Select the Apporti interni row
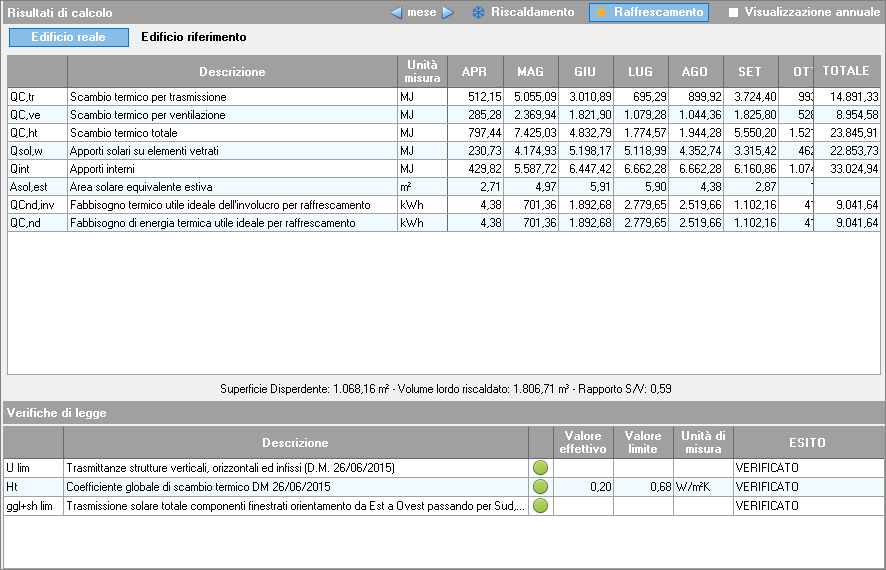886x570 pixels. point(232,169)
